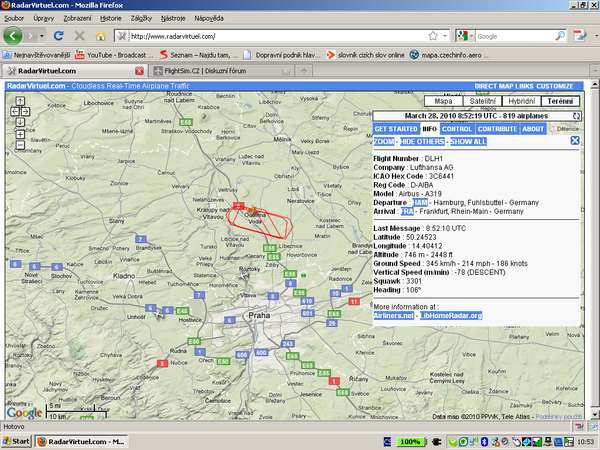
Task: Open the Nástroje menu
Action: click(173, 18)
